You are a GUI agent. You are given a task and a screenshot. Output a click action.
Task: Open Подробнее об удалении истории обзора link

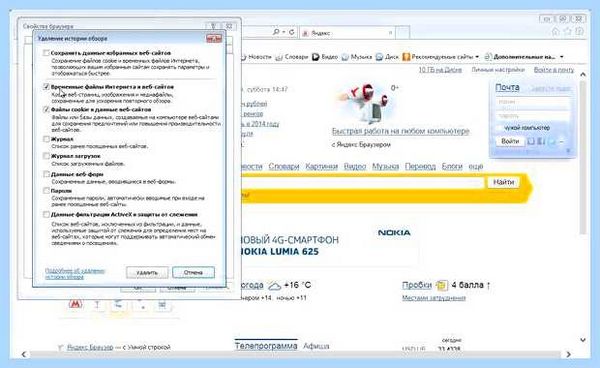coord(75,274)
